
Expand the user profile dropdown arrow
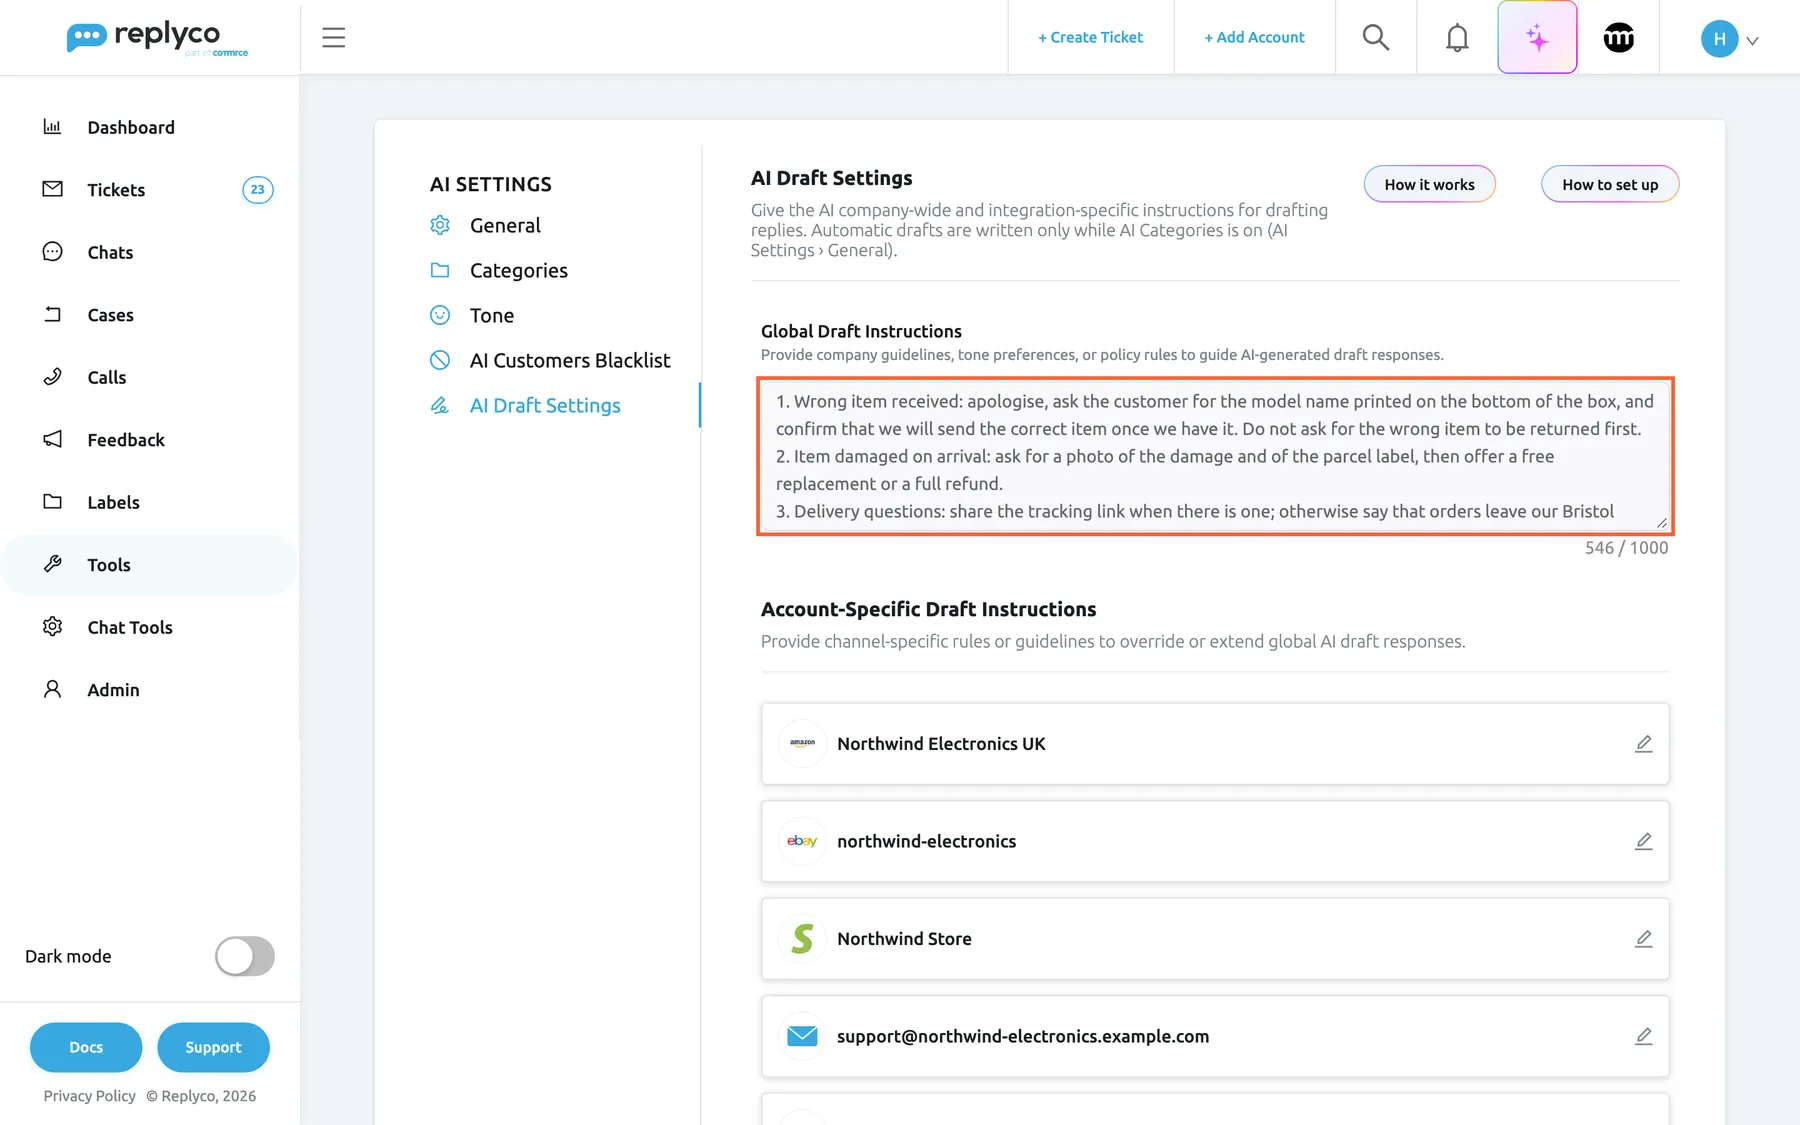click(x=1752, y=40)
